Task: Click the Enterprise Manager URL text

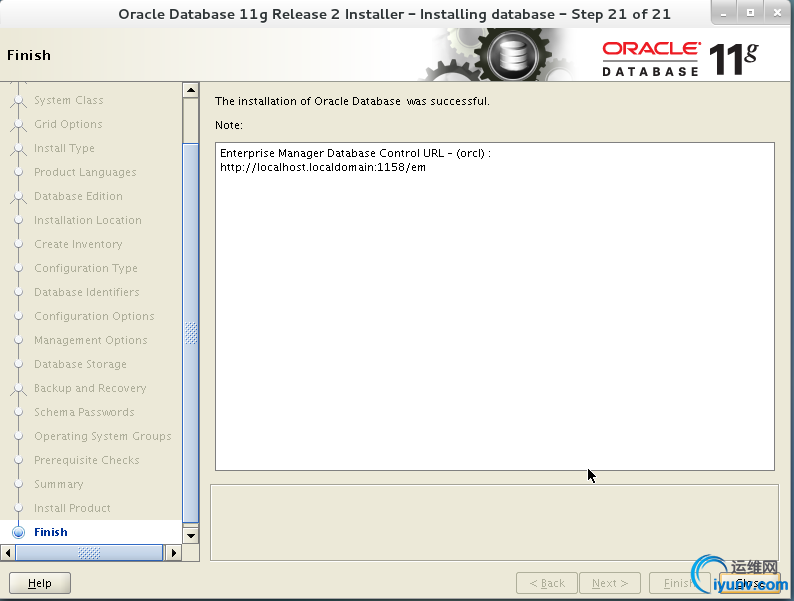Action: 323,167
